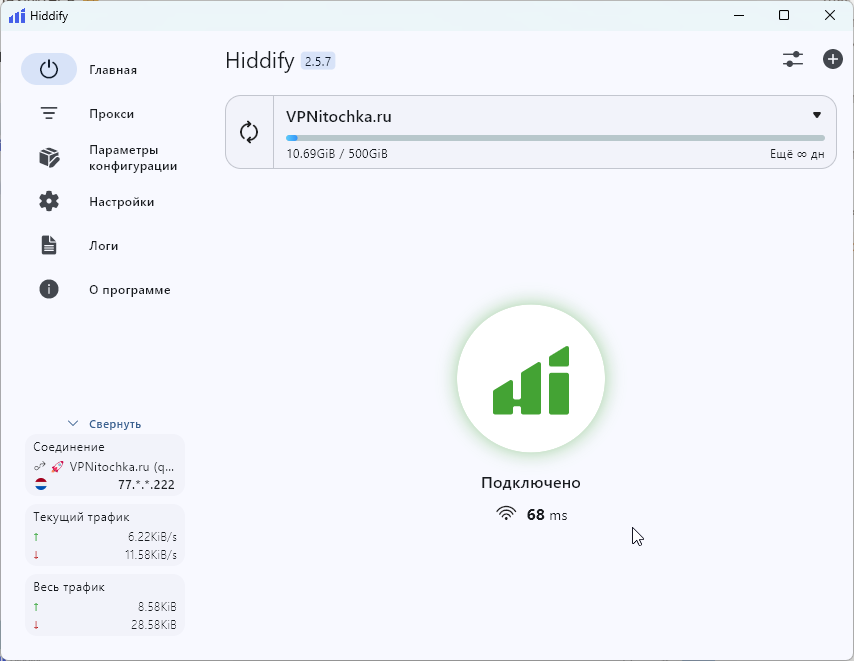The image size is (854, 661).
Task: Click the gear icon for Настройки
Action: tap(49, 202)
